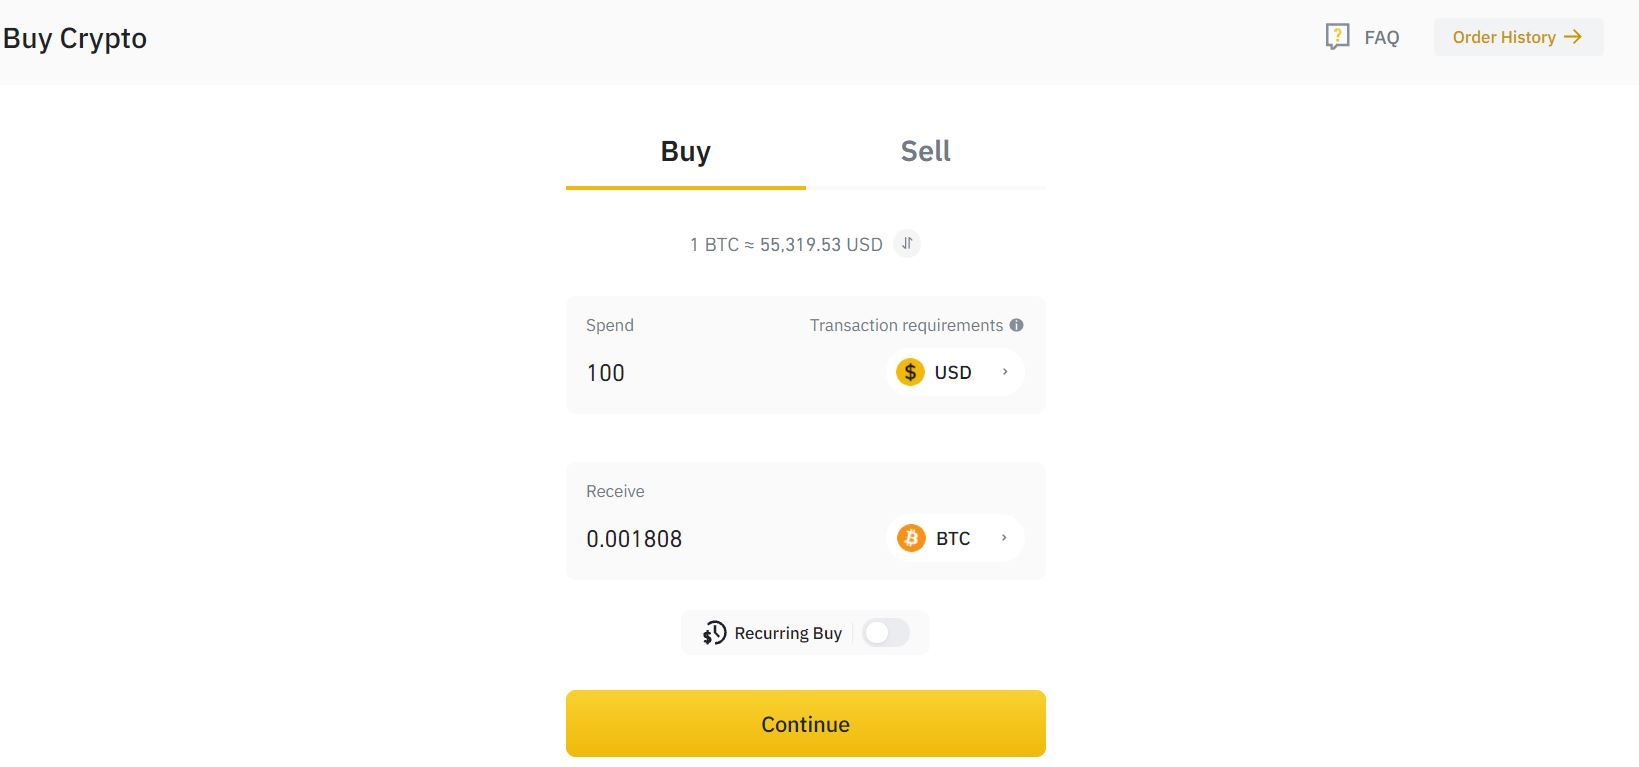Click the Transaction requirements info icon
Screen dimensions: 1639x767
(1016, 325)
